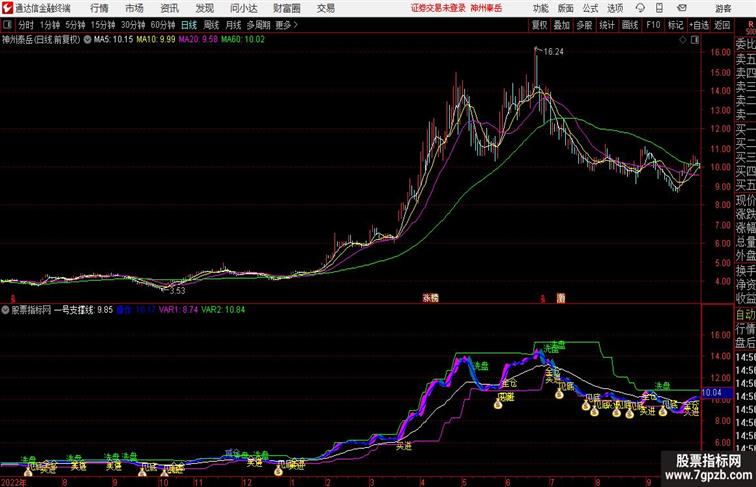Select the 月线 monthly period tab
The height and width of the screenshot is (487, 756).
click(233, 25)
